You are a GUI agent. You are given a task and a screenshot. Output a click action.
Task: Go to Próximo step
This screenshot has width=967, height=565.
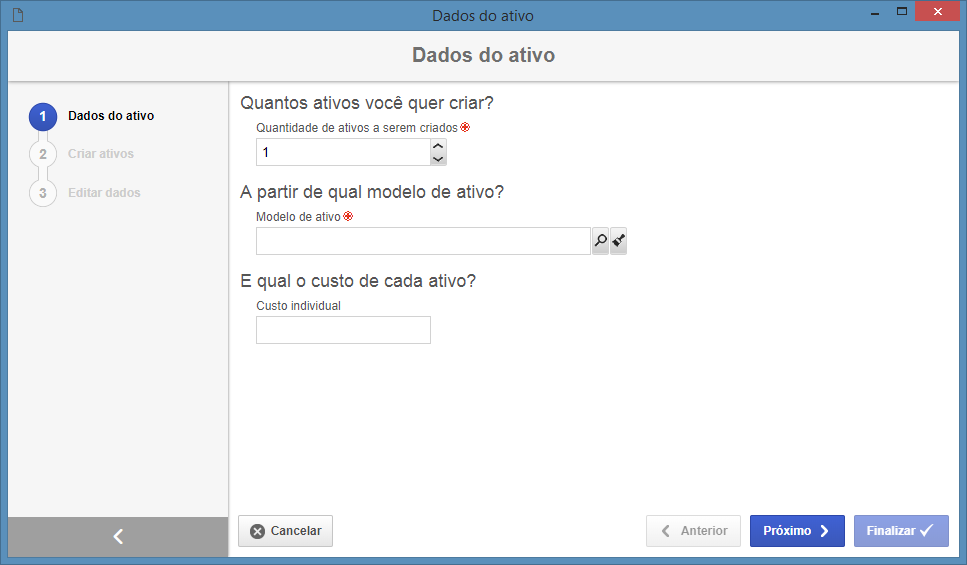point(797,531)
